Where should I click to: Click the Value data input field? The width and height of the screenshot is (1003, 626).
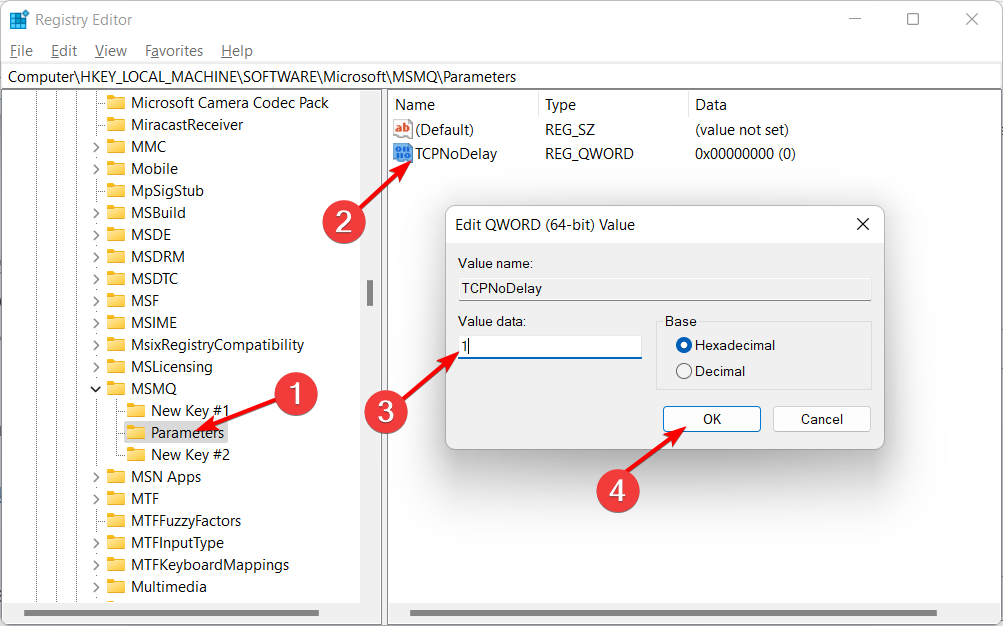pos(549,347)
